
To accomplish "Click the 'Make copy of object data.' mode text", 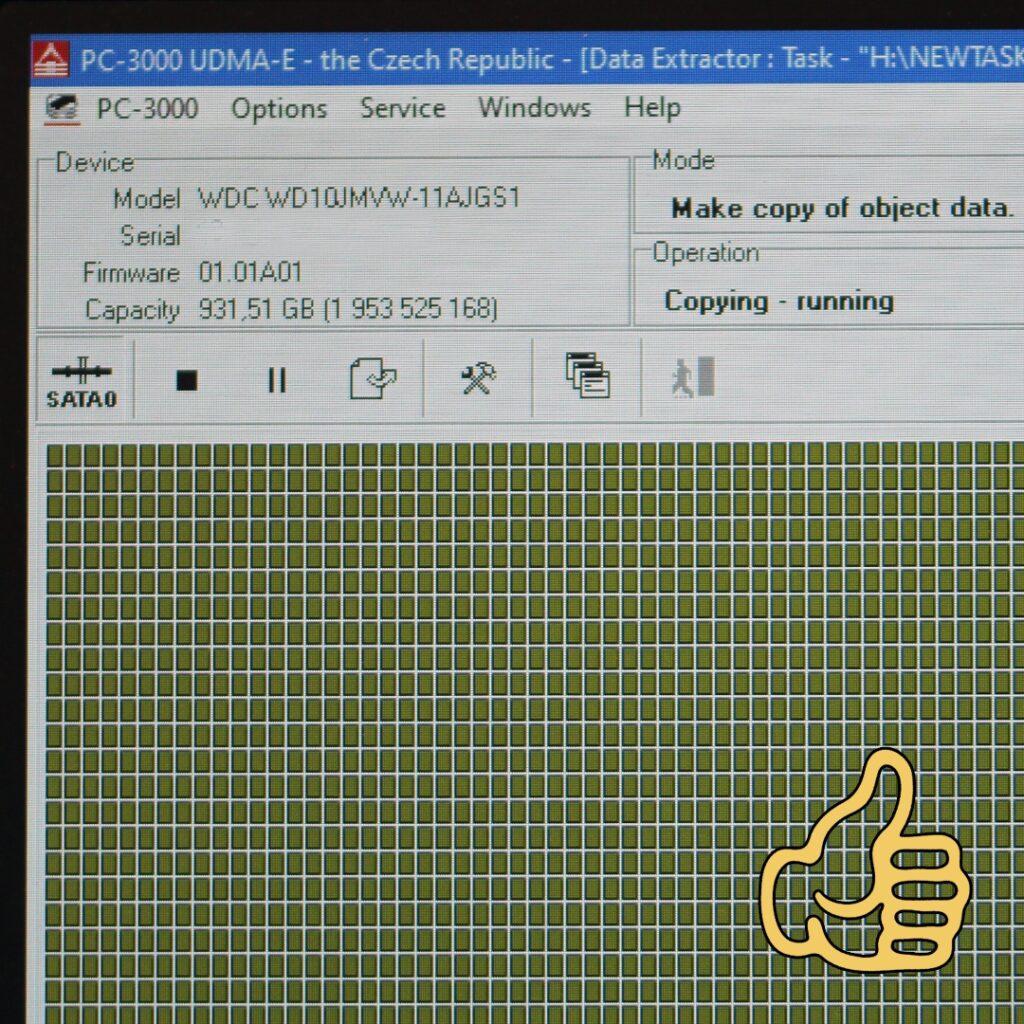I will [842, 208].
